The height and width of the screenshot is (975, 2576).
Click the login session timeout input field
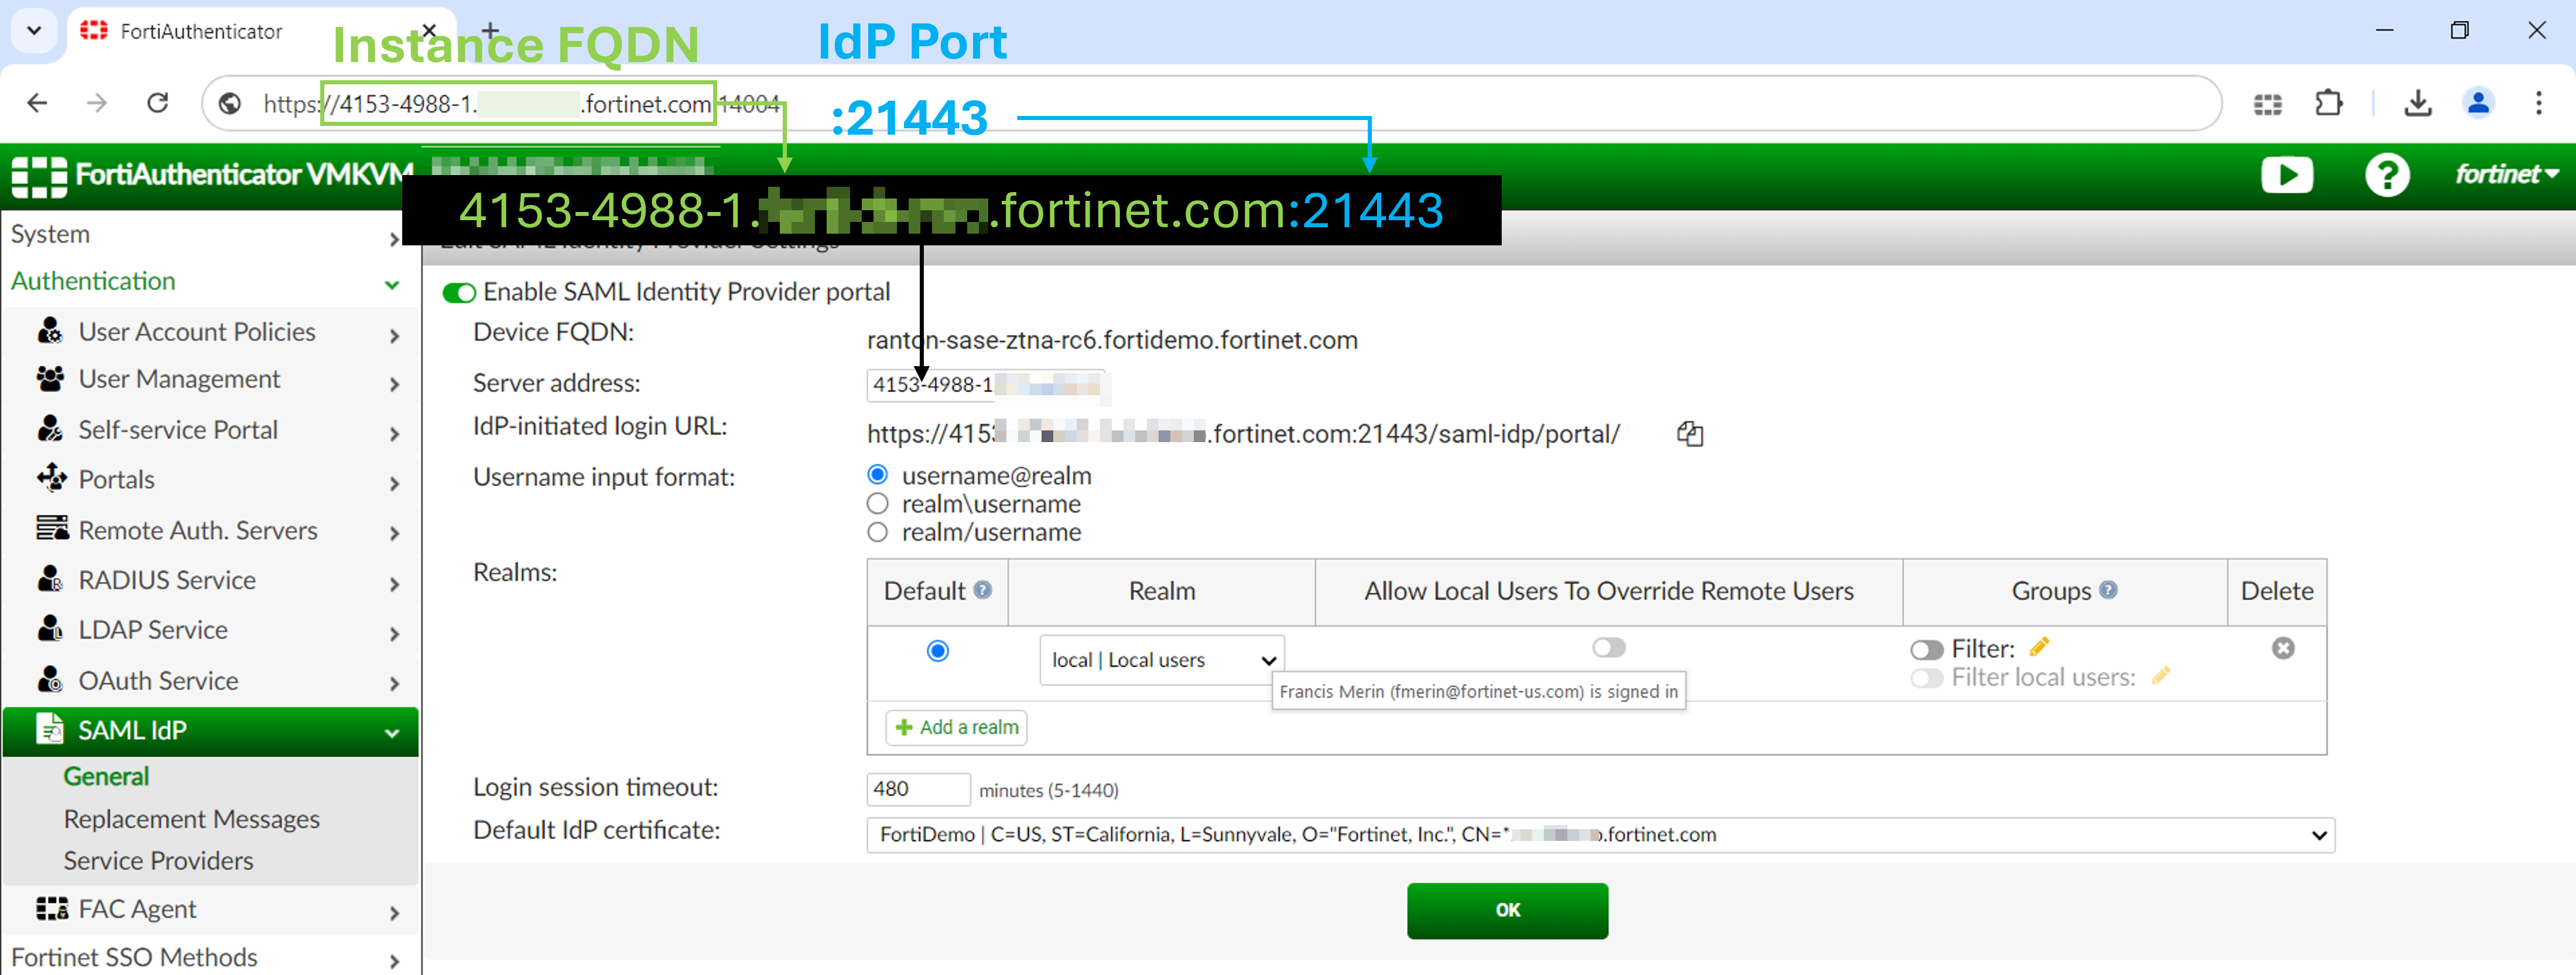point(917,789)
